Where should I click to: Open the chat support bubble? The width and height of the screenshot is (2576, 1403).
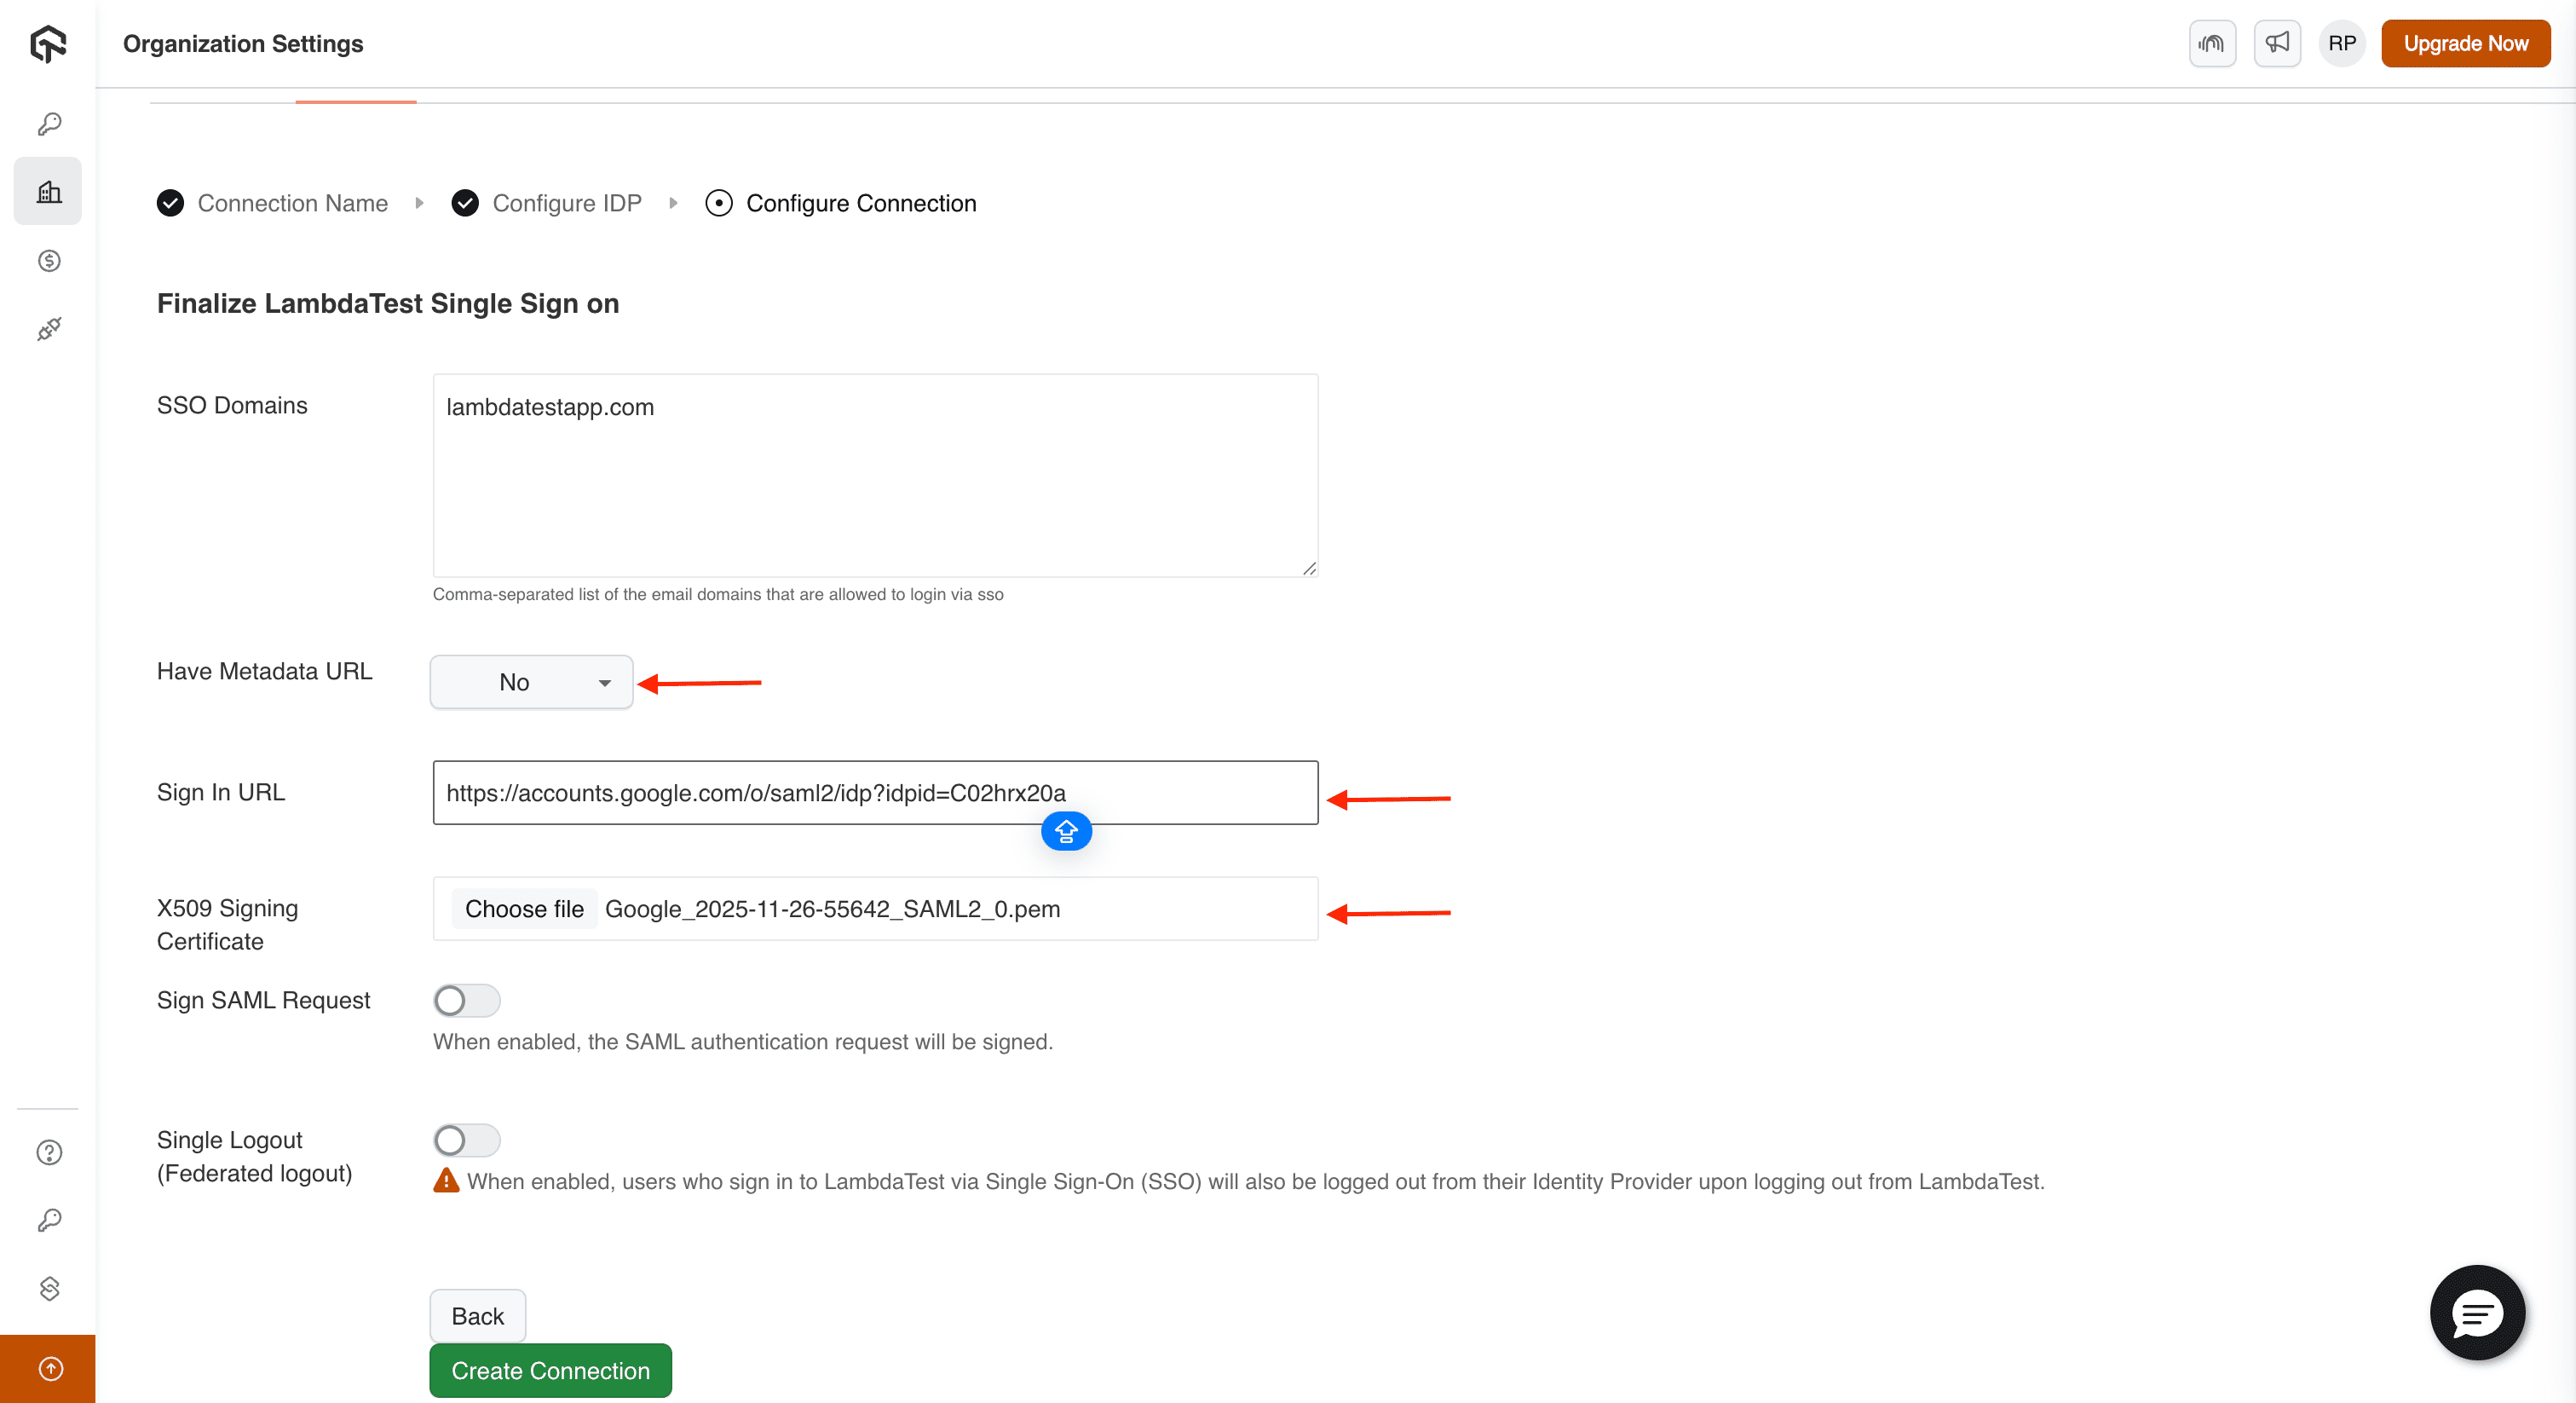click(2477, 1313)
